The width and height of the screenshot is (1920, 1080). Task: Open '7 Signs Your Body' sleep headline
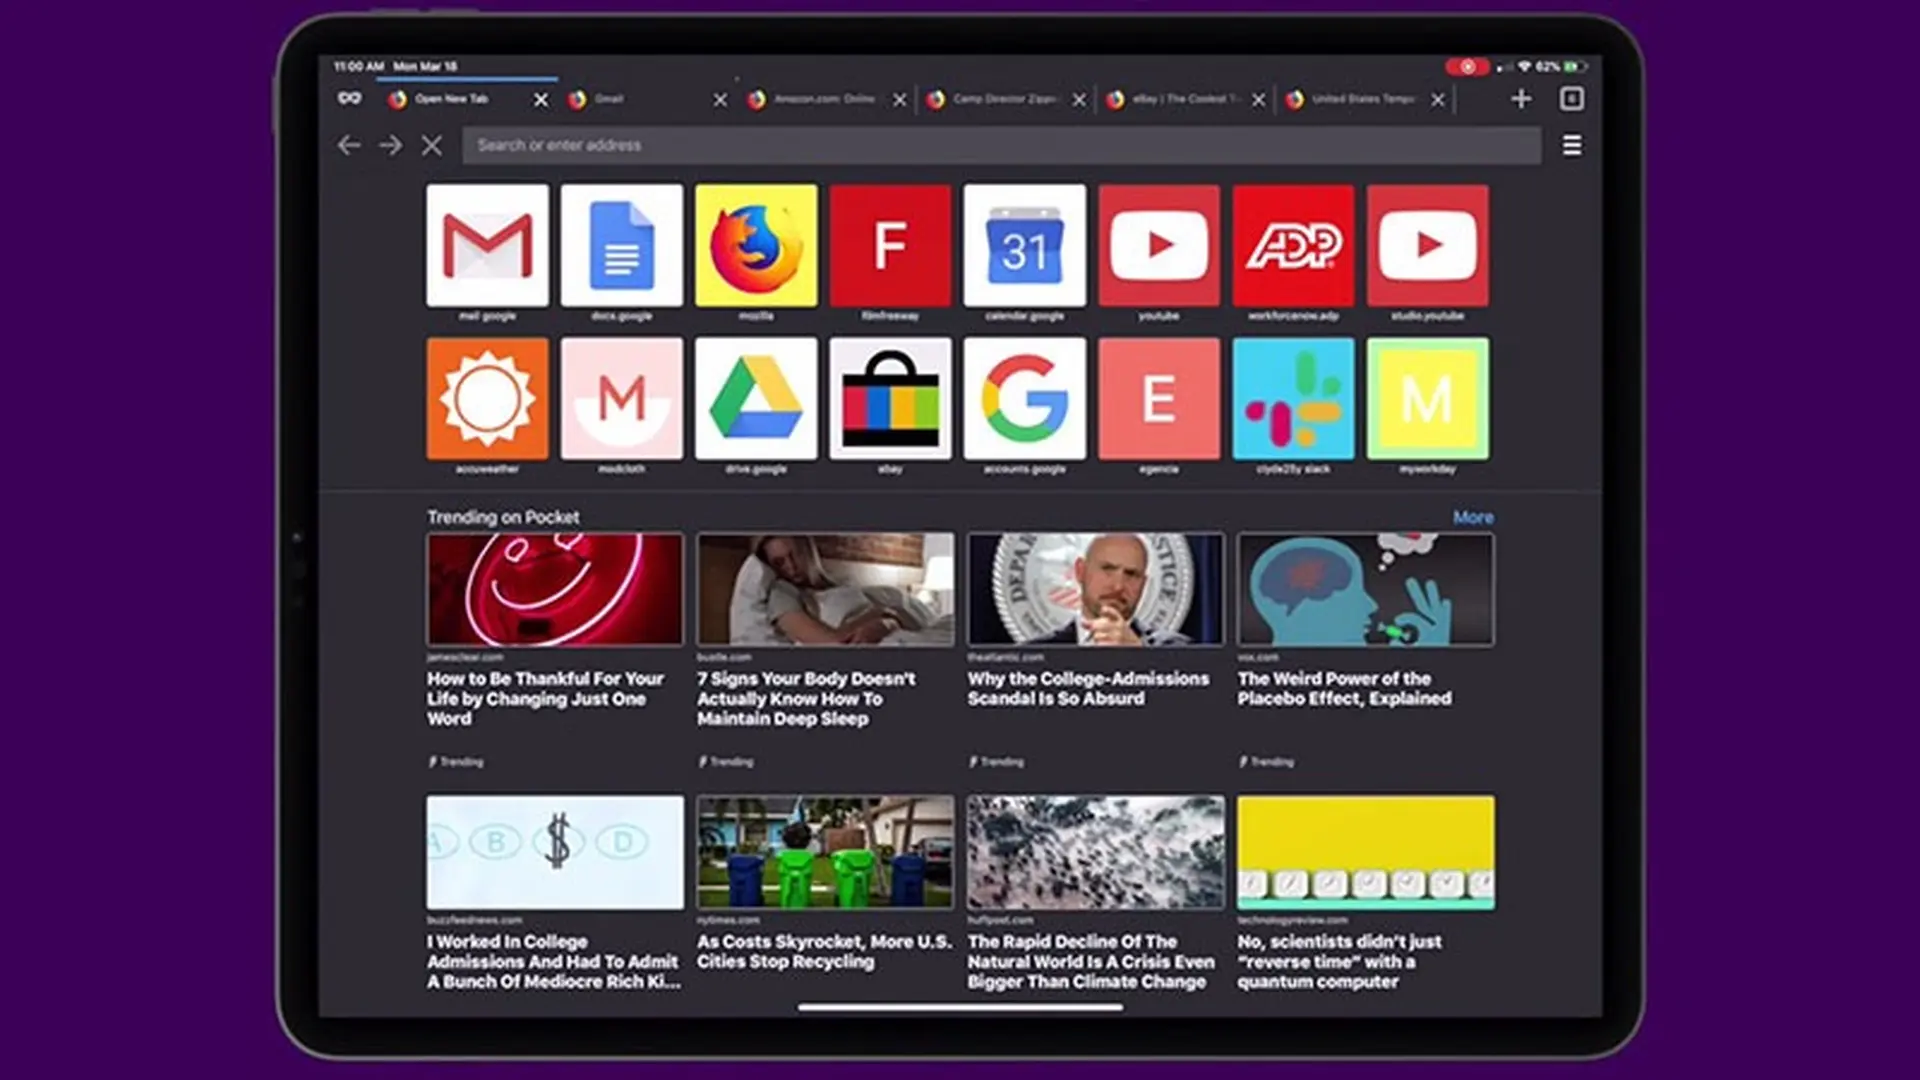point(806,698)
